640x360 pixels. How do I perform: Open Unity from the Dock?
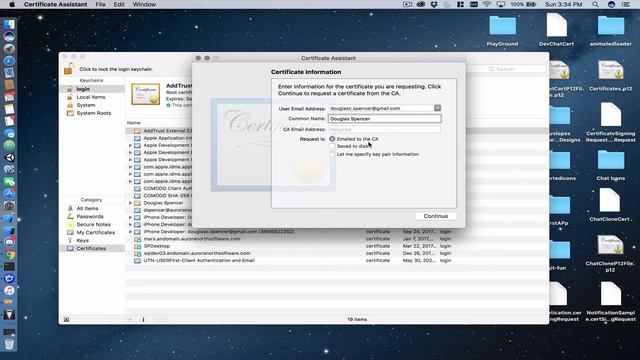9,158
